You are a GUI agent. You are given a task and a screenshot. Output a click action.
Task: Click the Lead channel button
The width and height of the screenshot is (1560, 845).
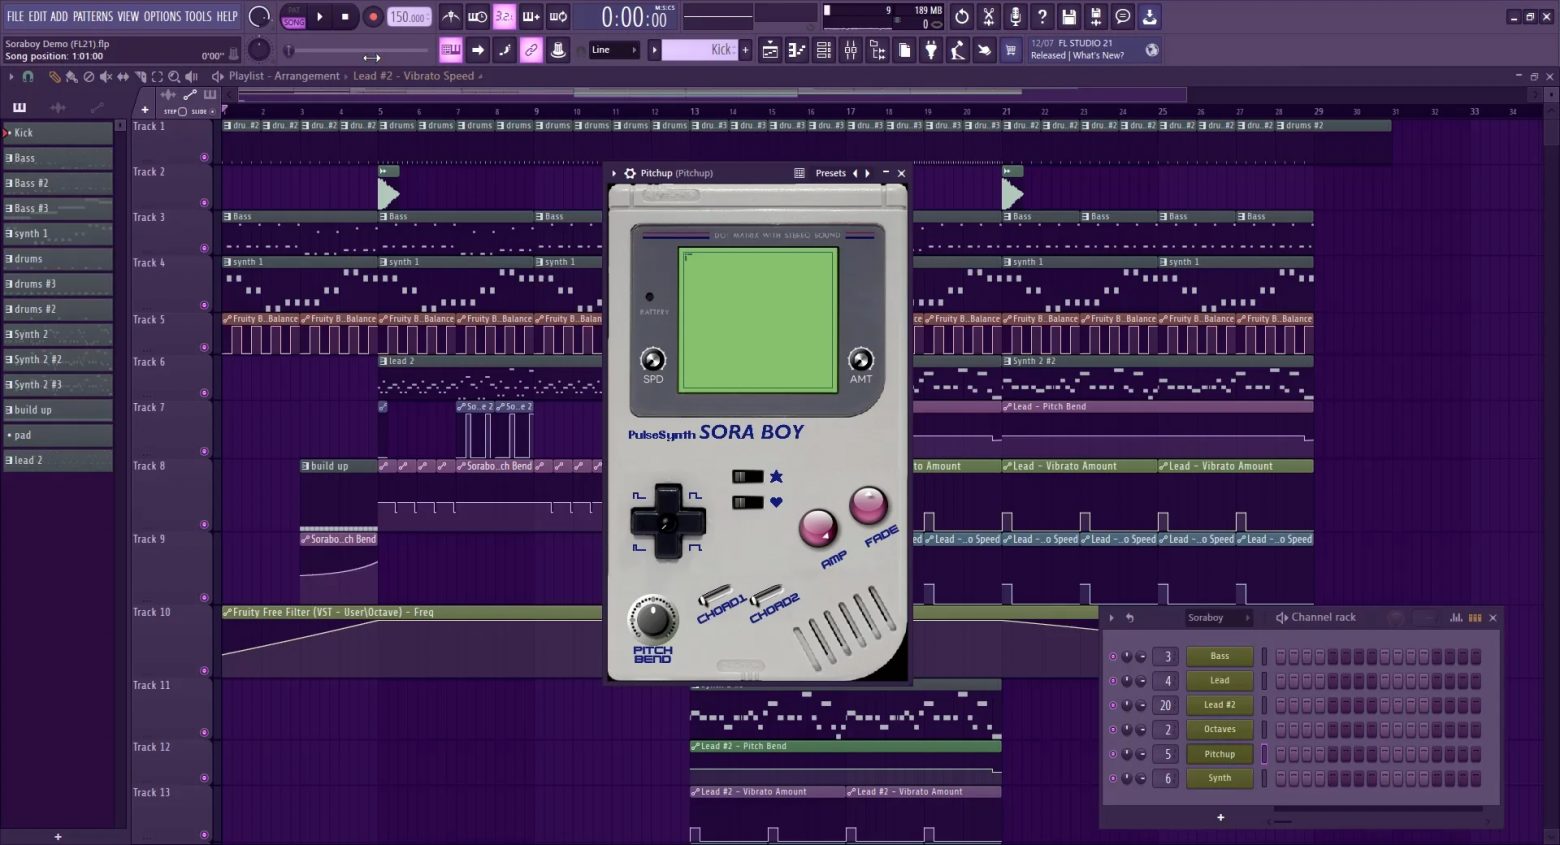[x=1219, y=680]
